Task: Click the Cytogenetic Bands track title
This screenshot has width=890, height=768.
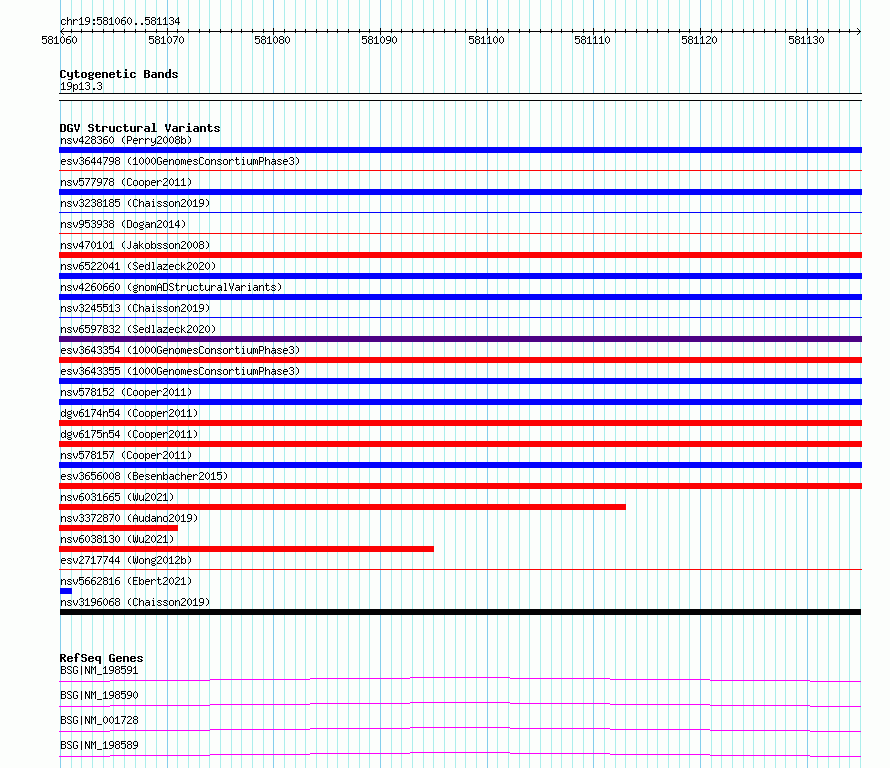Action: pyautogui.click(x=119, y=74)
